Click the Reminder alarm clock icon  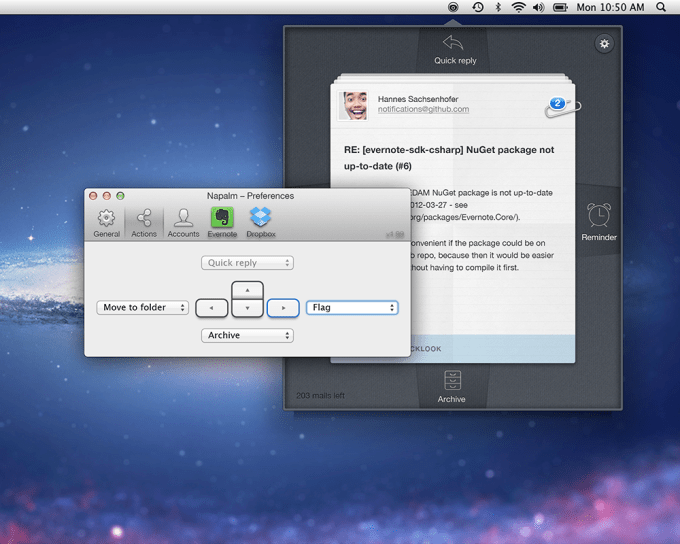[599, 215]
